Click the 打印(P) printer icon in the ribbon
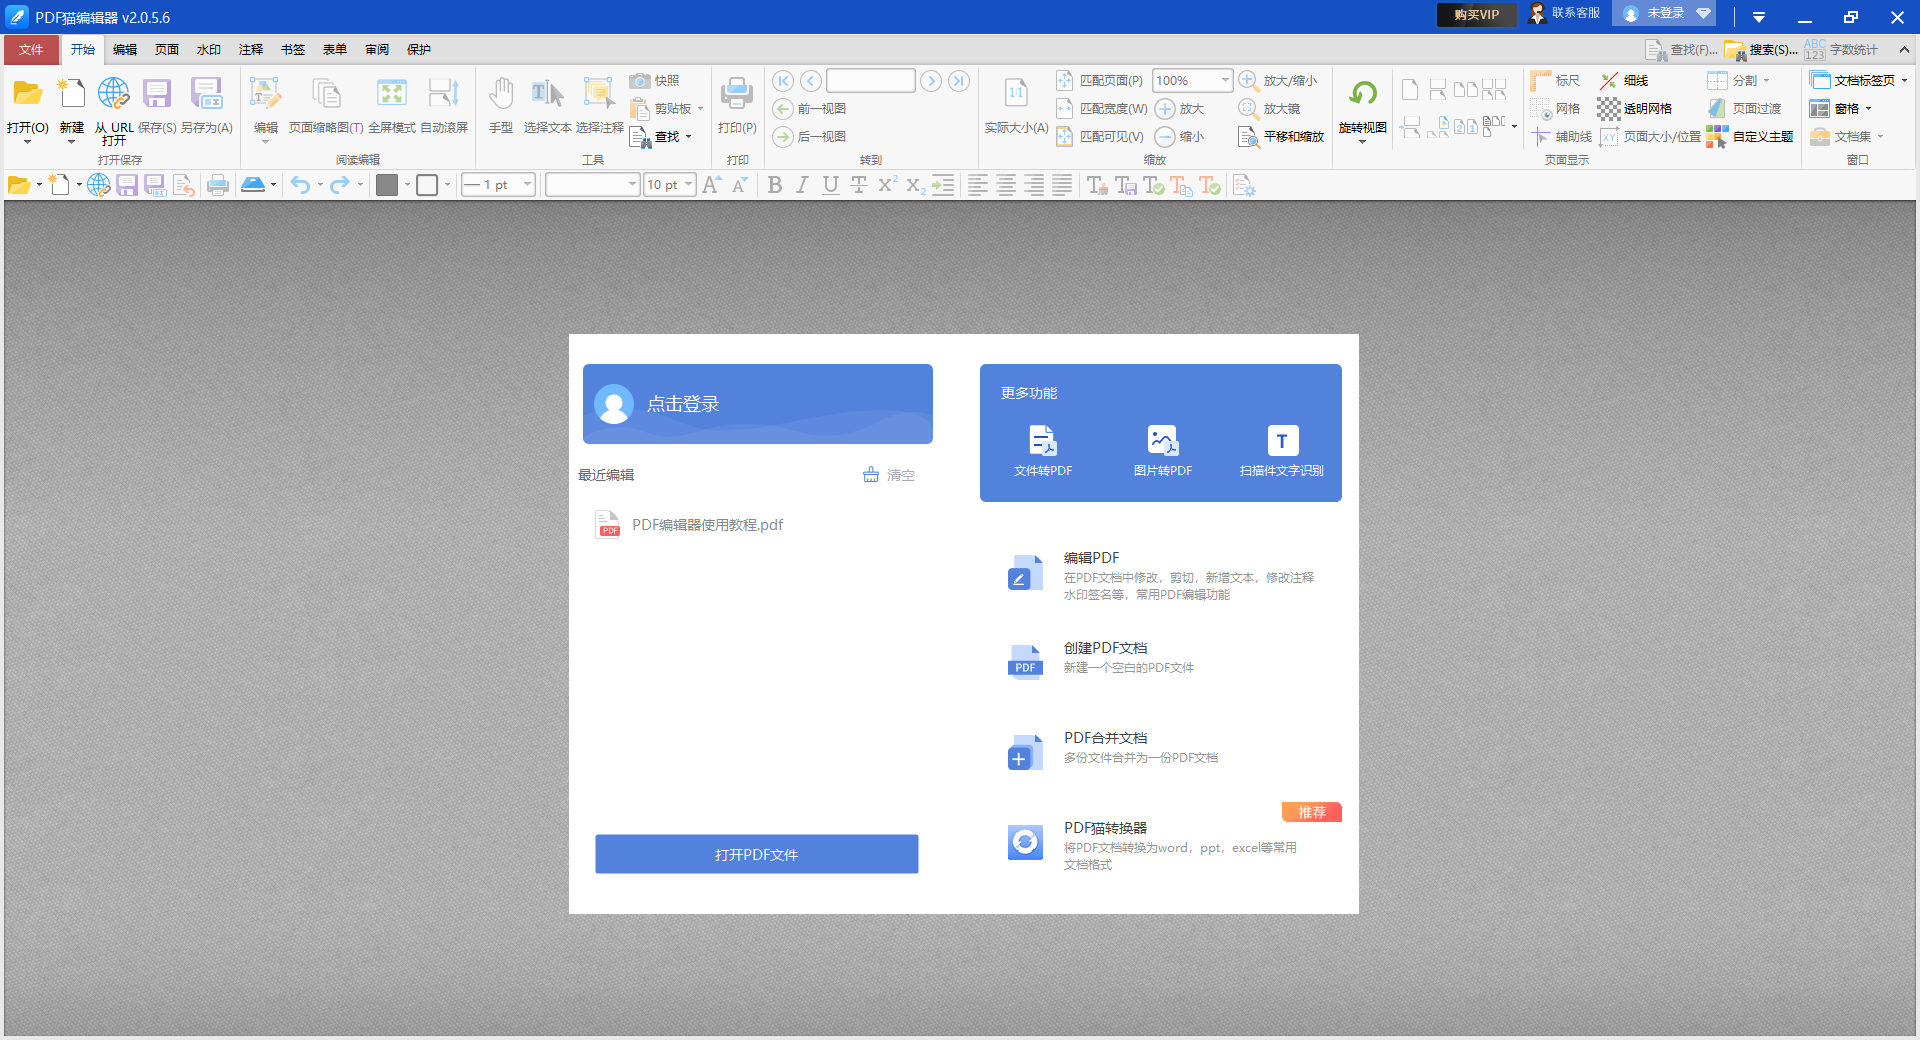 point(737,94)
